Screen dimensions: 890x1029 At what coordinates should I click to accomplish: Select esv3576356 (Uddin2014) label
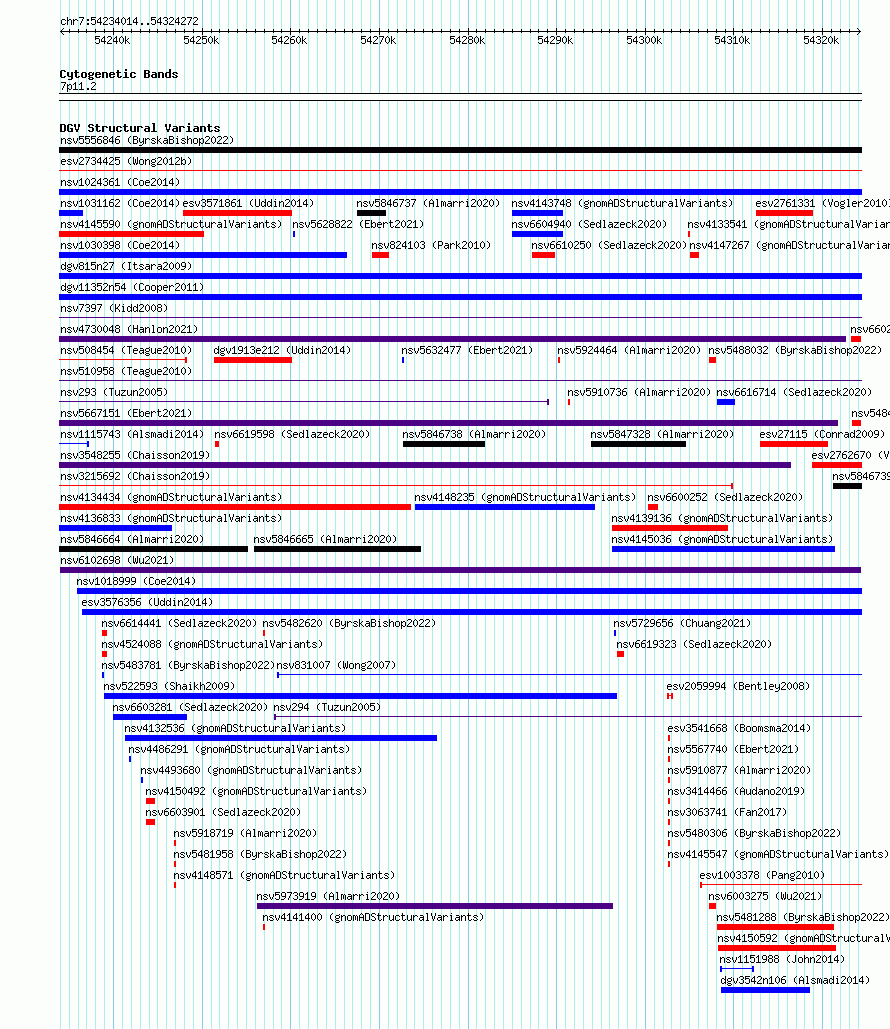tap(147, 602)
